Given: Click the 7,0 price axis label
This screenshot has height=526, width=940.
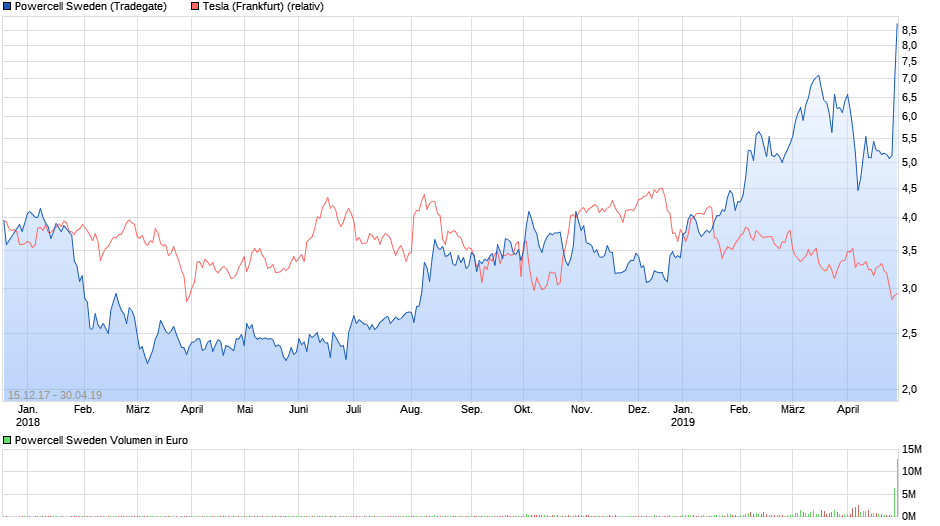Looking at the screenshot, I should click(x=909, y=79).
